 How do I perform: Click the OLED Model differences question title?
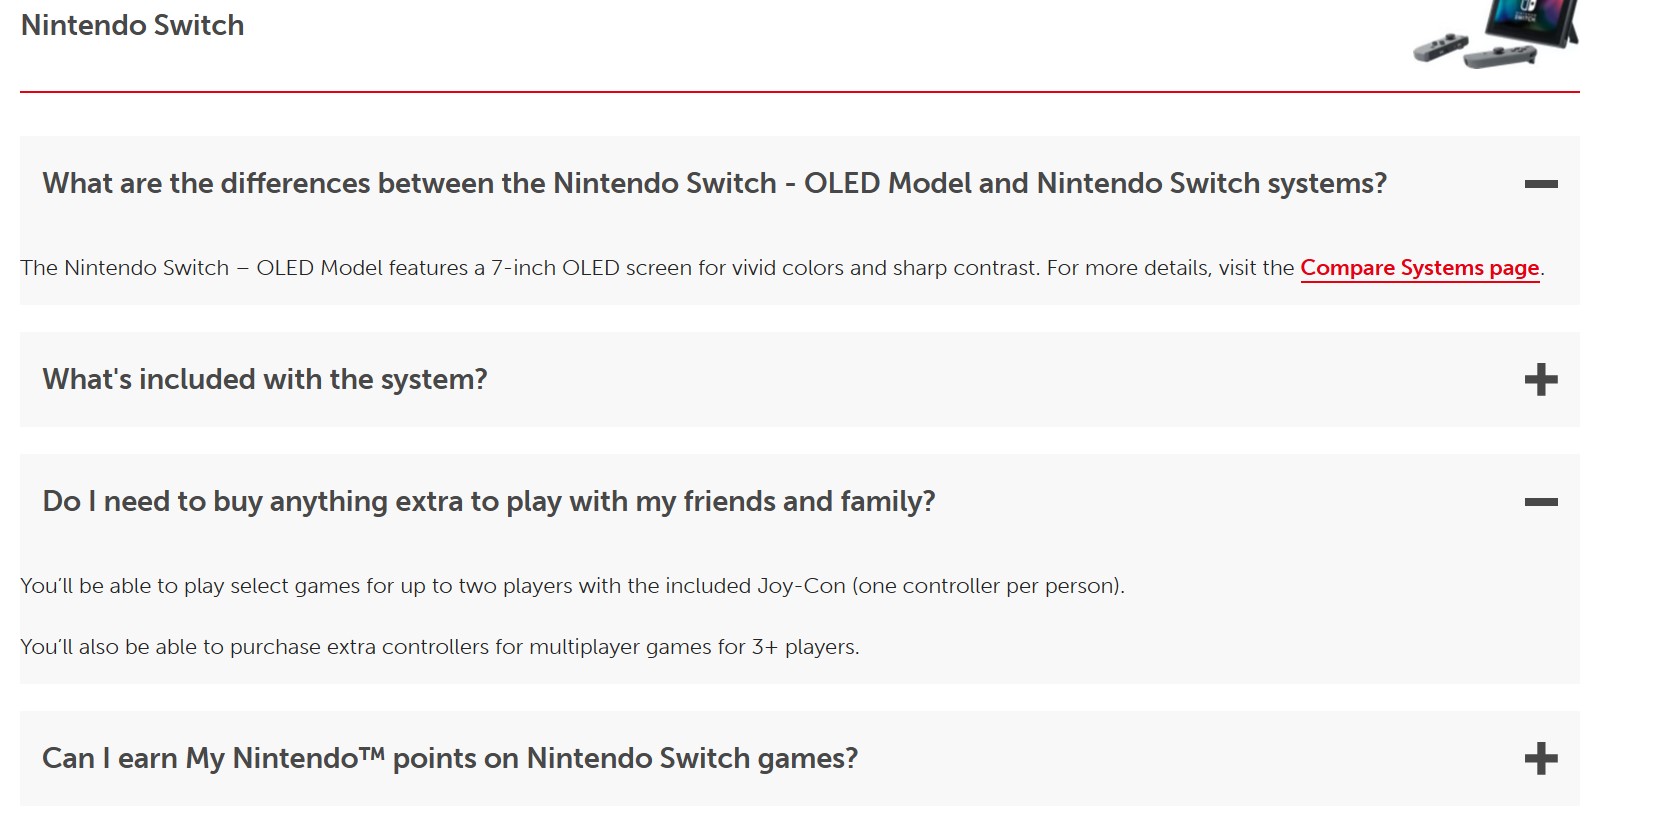coord(714,184)
